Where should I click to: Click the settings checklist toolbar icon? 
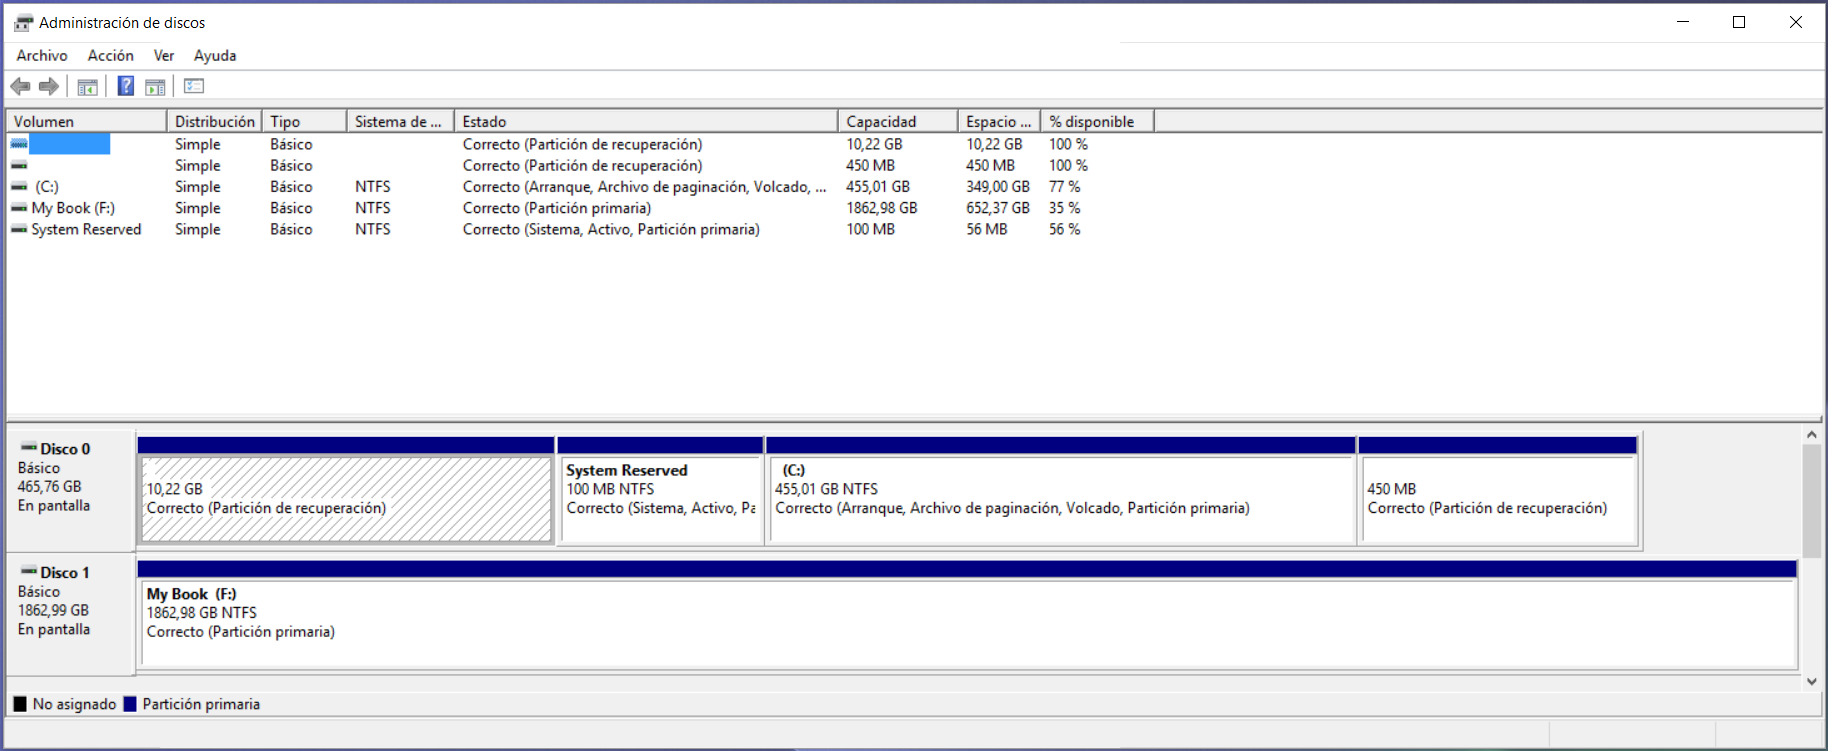[x=194, y=87]
